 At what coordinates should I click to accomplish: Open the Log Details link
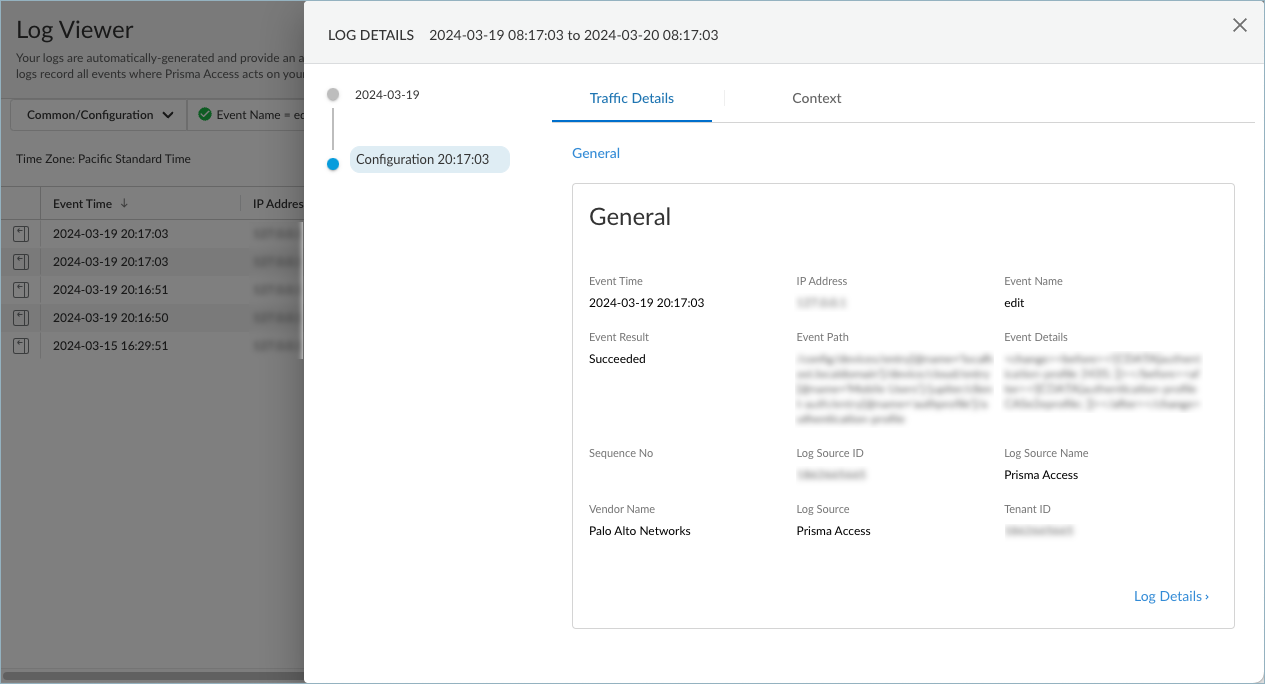[x=1170, y=596]
